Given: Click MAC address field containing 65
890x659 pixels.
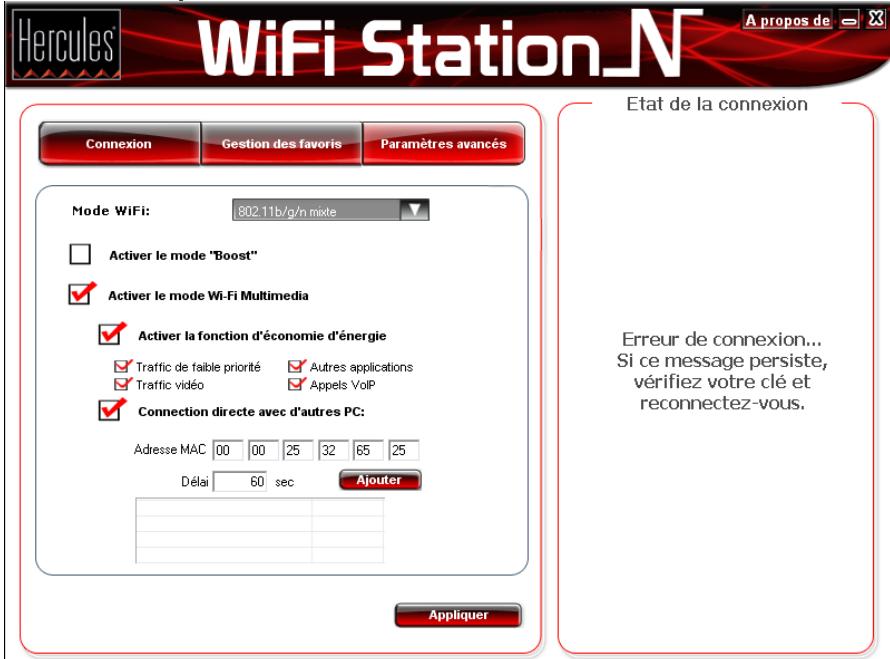Looking at the screenshot, I should (368, 450).
